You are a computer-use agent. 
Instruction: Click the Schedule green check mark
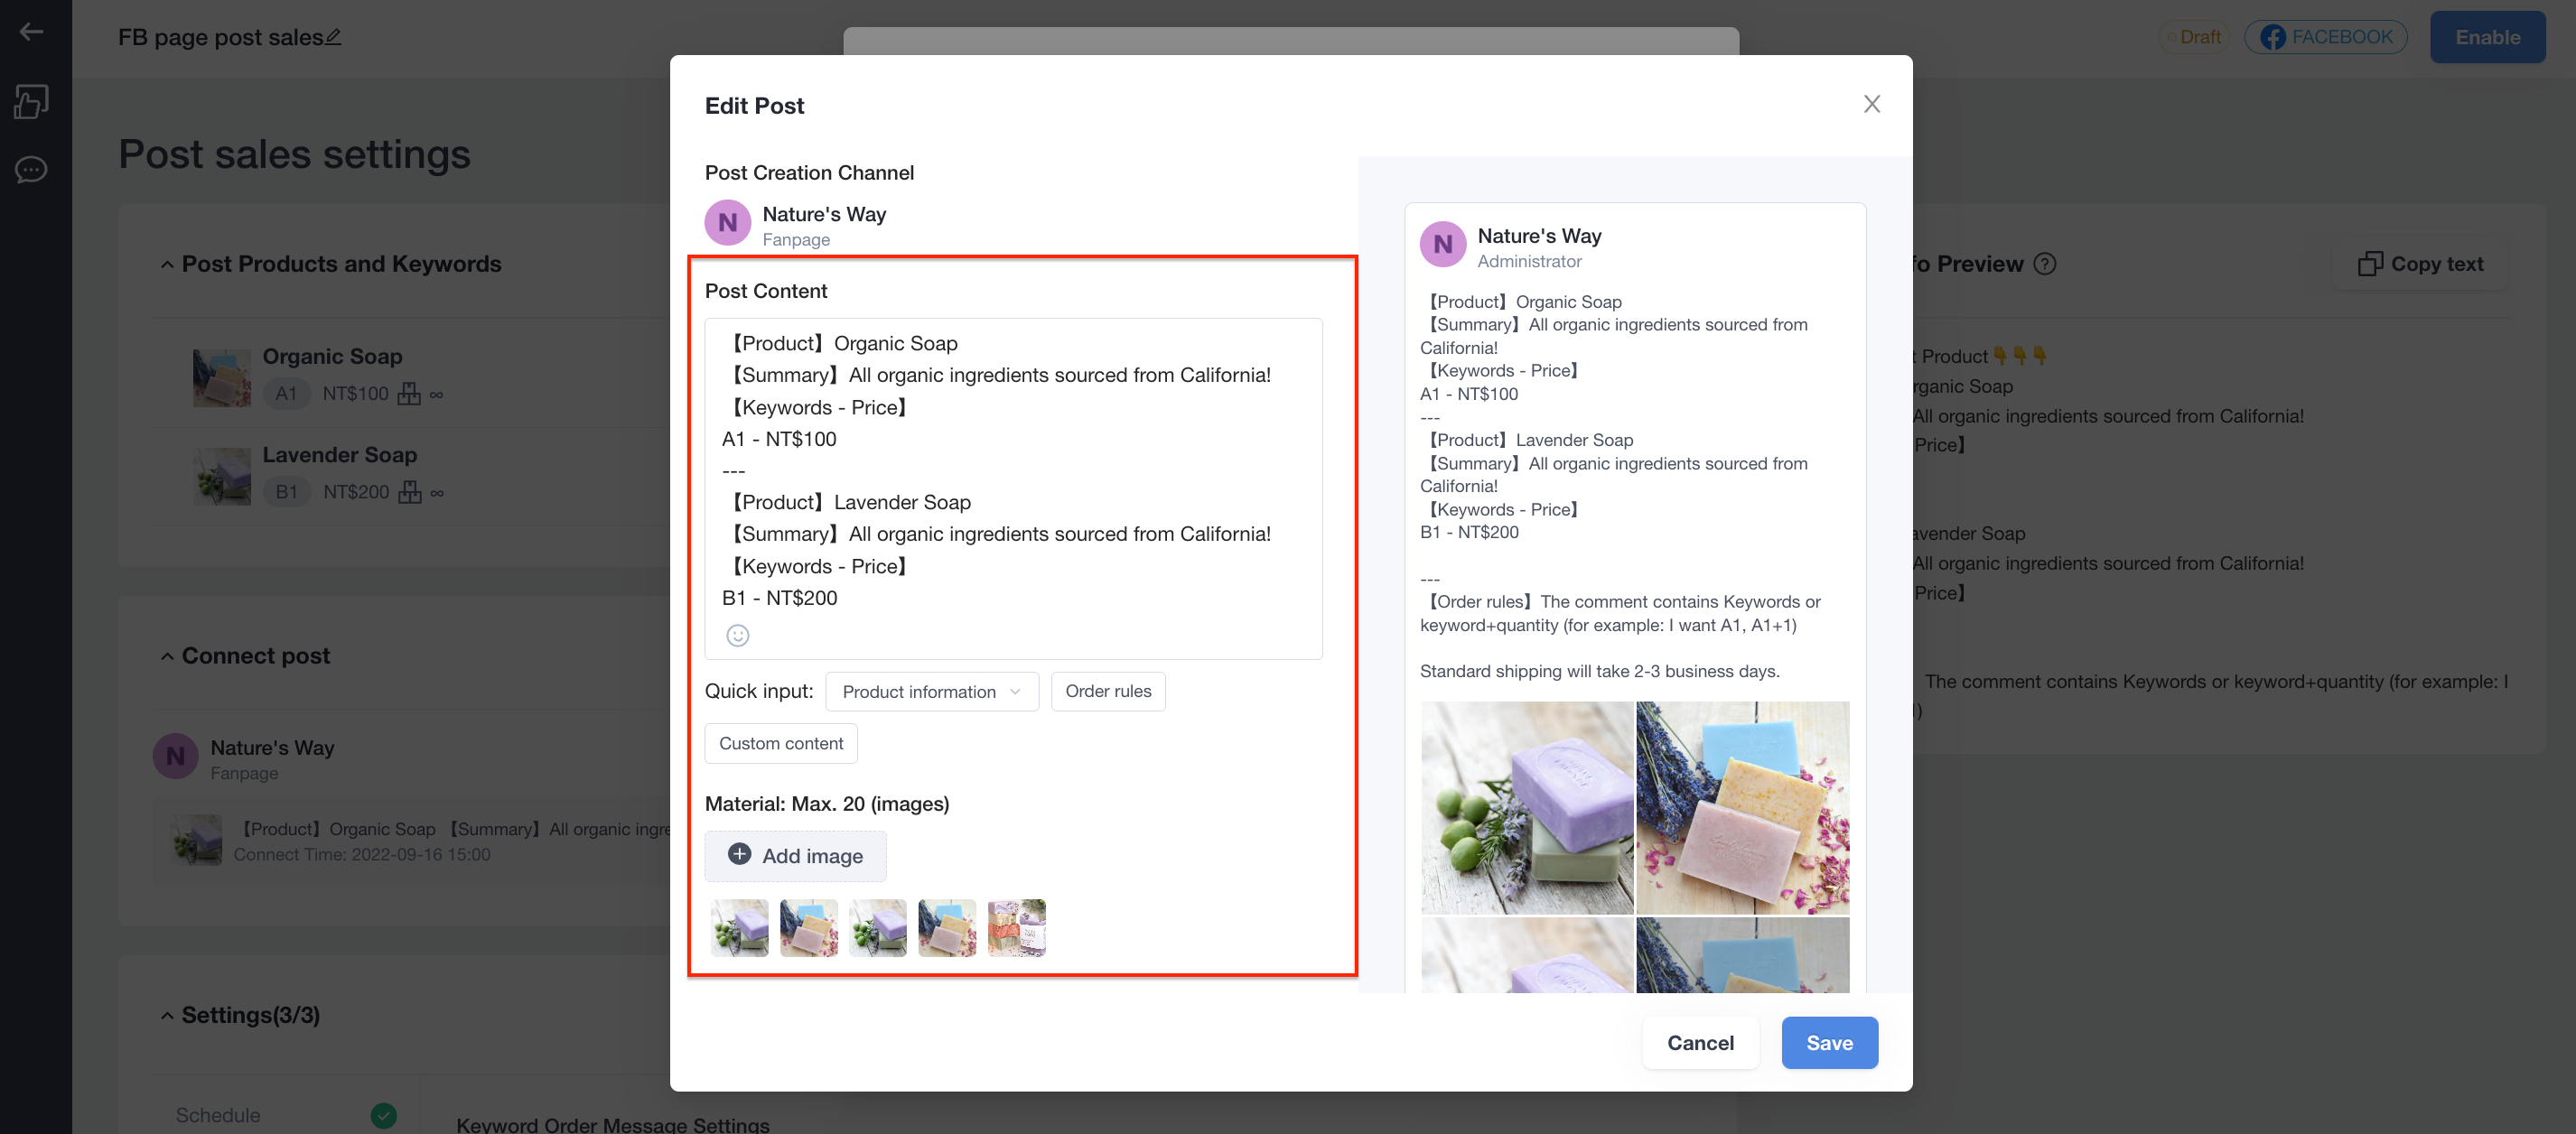383,1114
